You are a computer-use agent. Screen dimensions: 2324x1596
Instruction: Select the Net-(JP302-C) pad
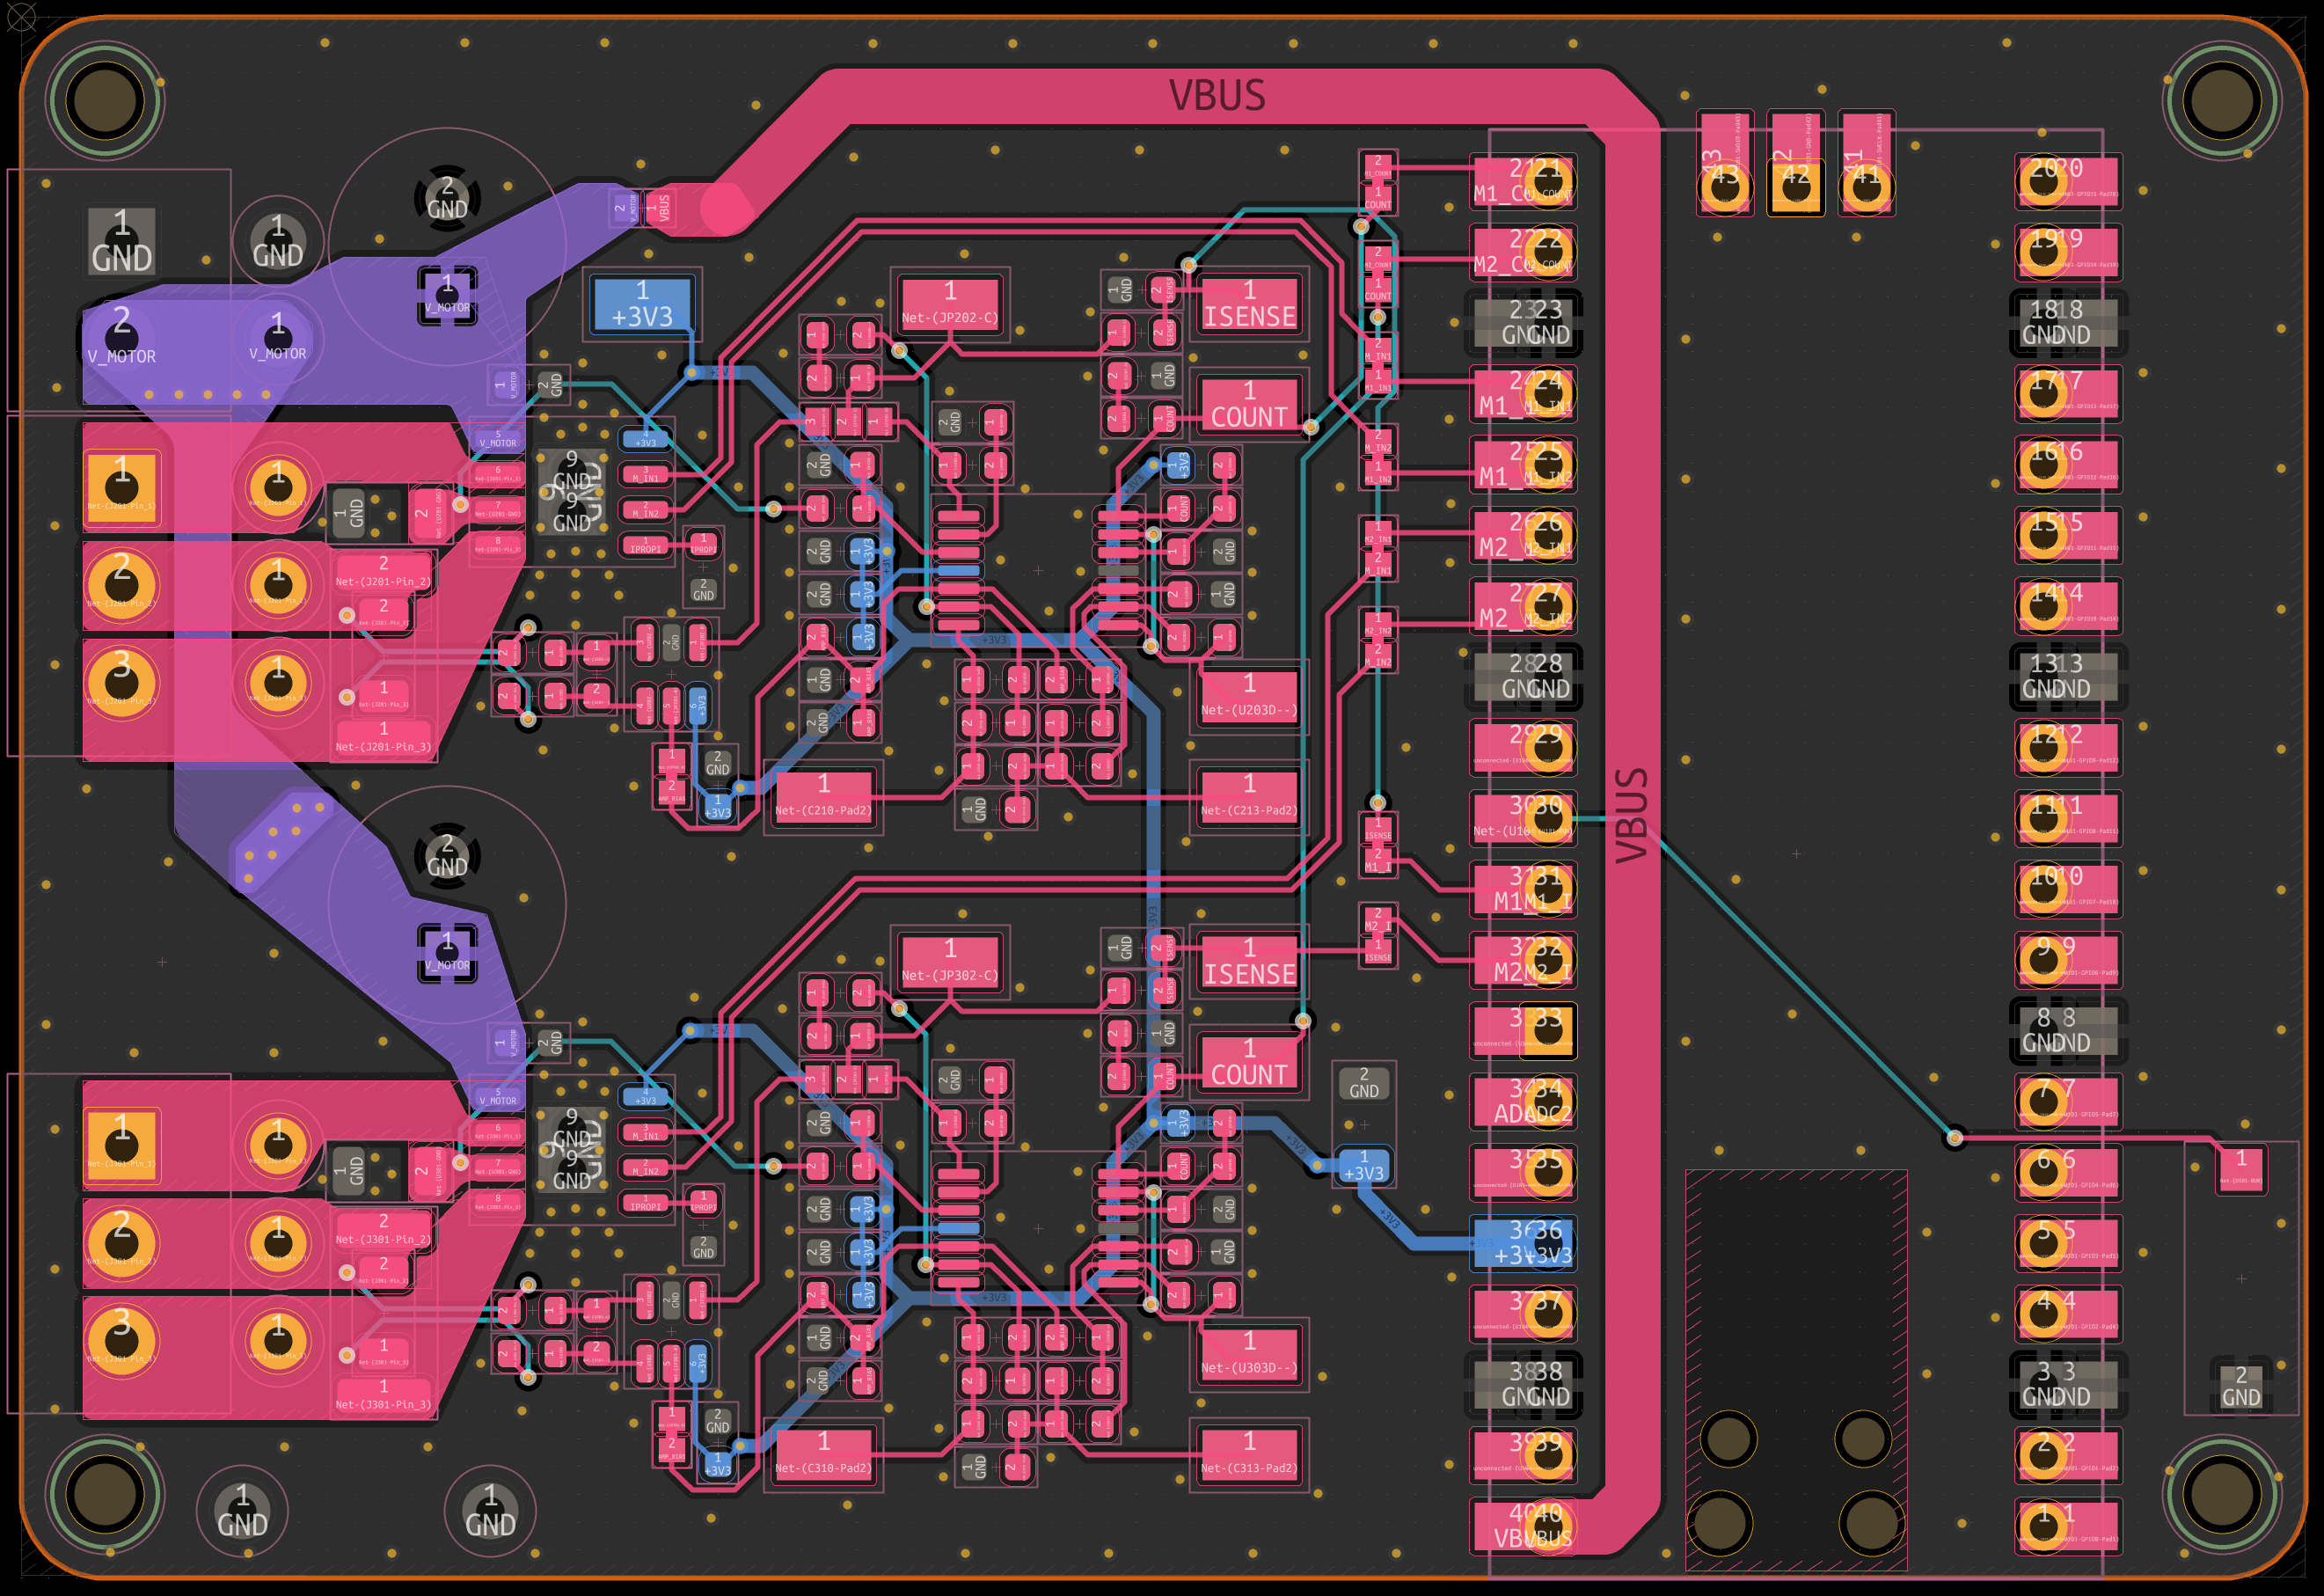[950, 962]
